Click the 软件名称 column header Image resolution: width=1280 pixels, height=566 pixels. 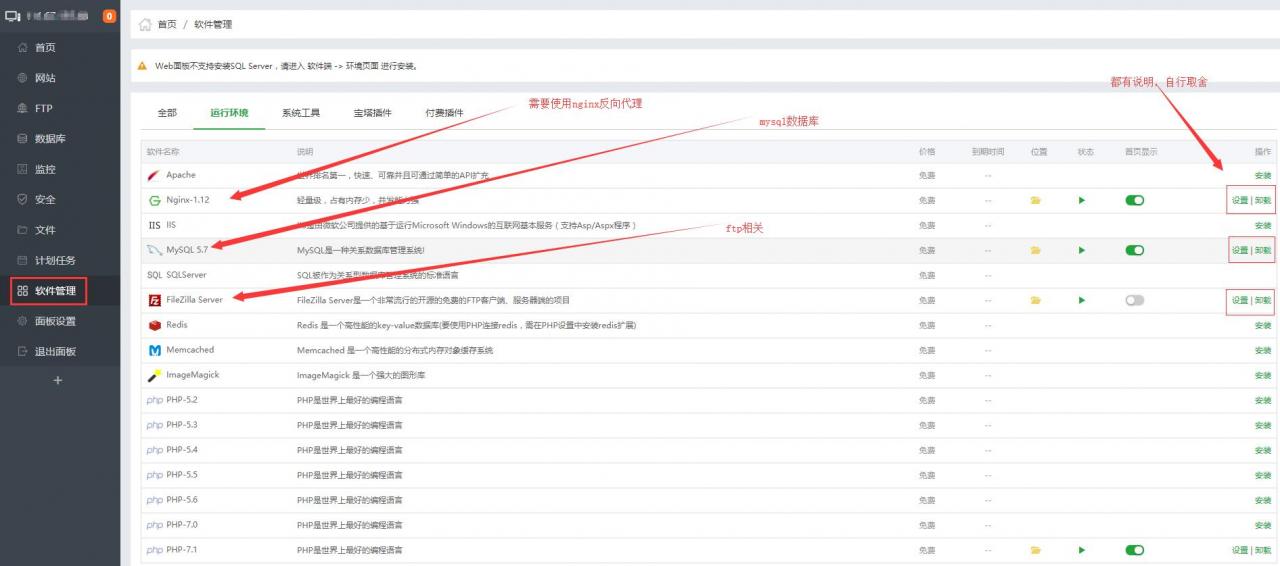163,152
